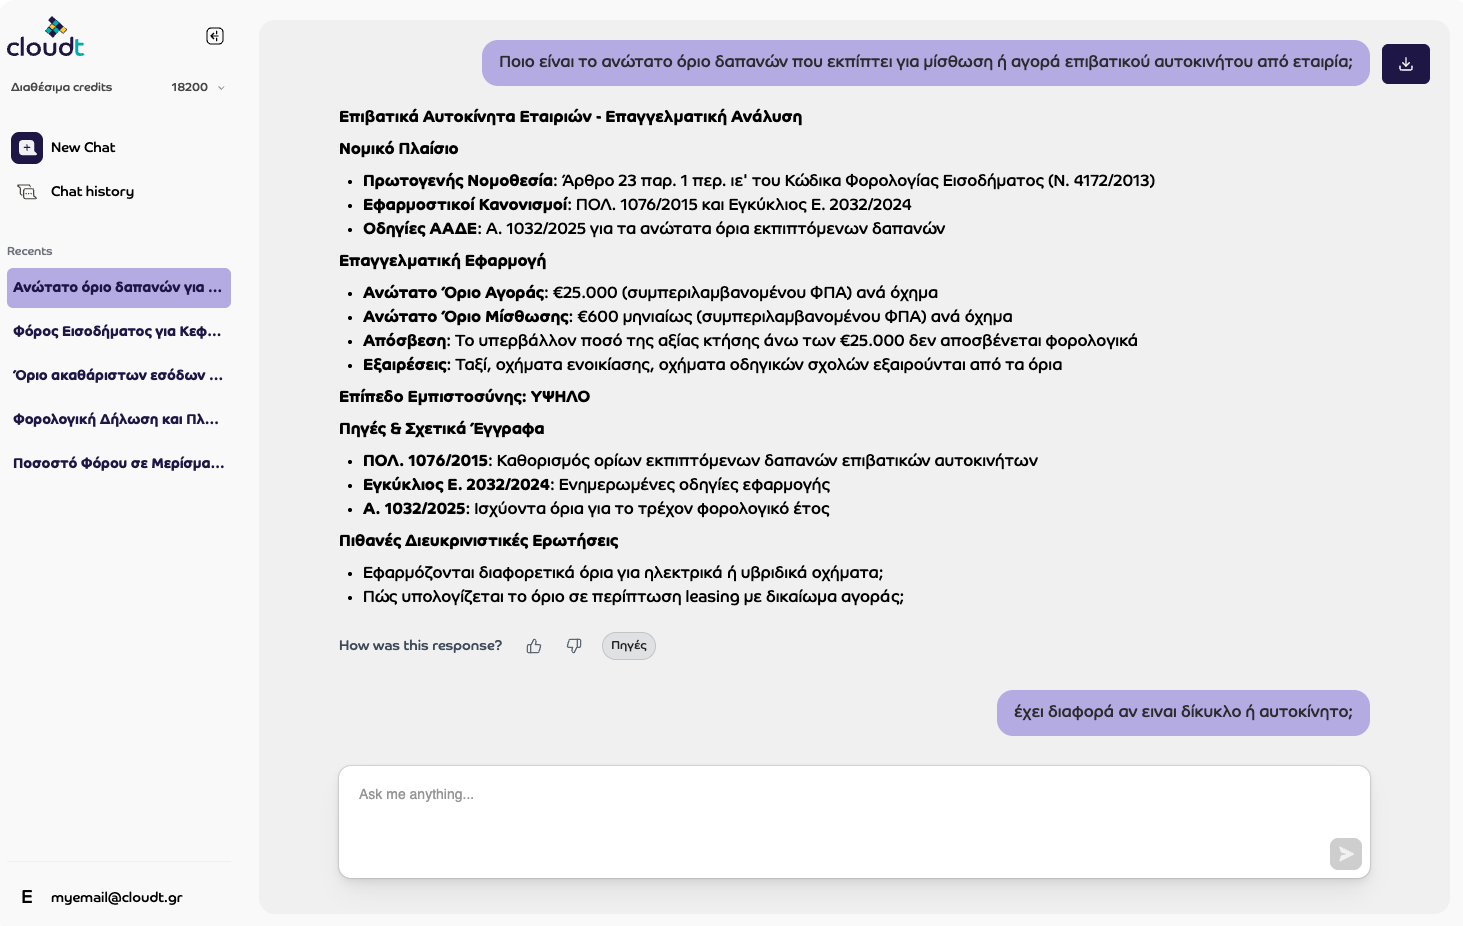The image size is (1463, 926).
Task: Open Chat history icon
Action: [27, 192]
